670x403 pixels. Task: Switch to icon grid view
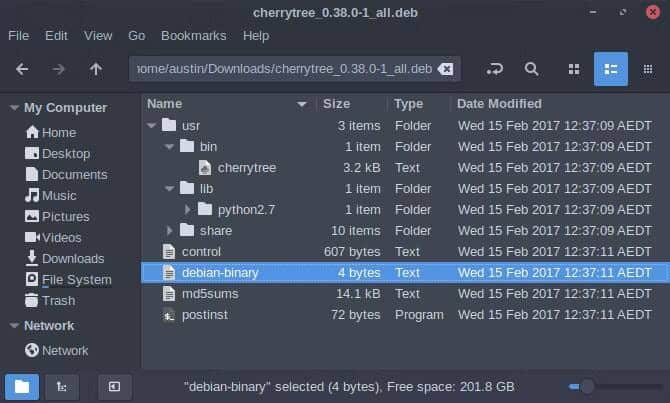[x=574, y=69]
